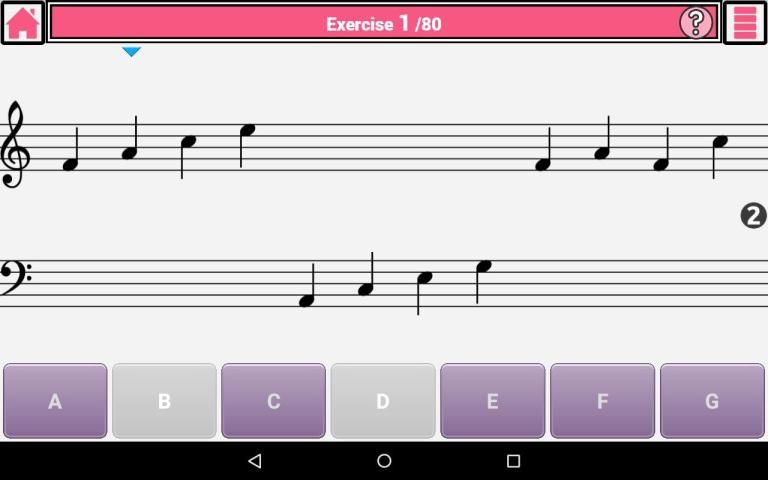Screen dimensions: 768x480
Task: Click the Exercise 1/80 title bar
Action: (384, 23)
